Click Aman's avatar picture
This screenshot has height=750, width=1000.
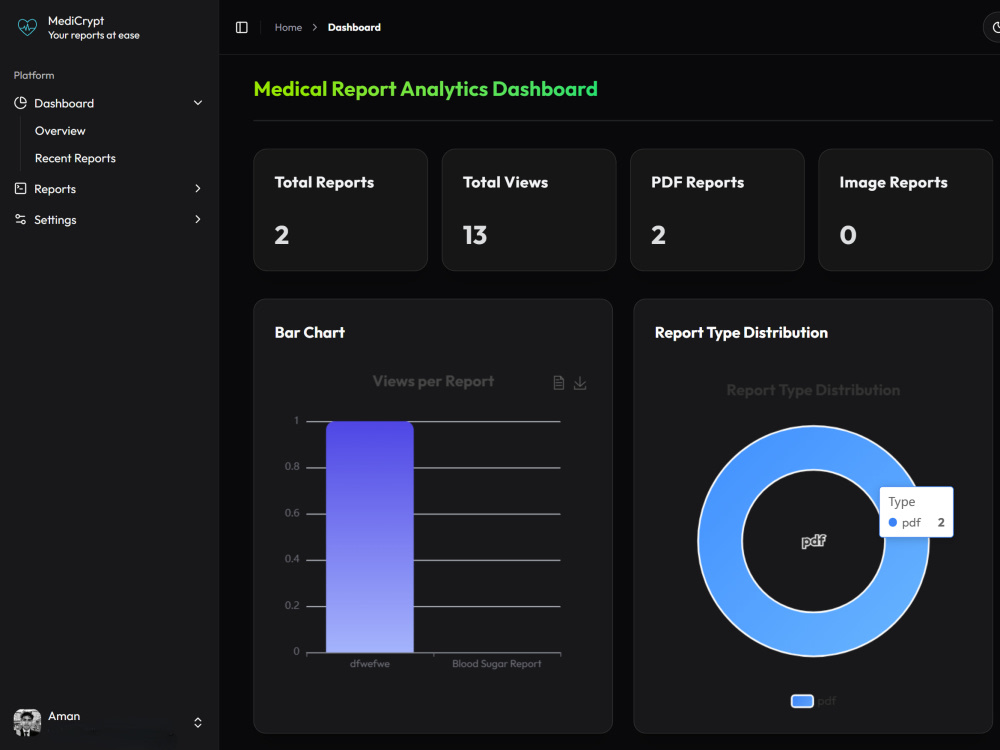click(x=27, y=723)
